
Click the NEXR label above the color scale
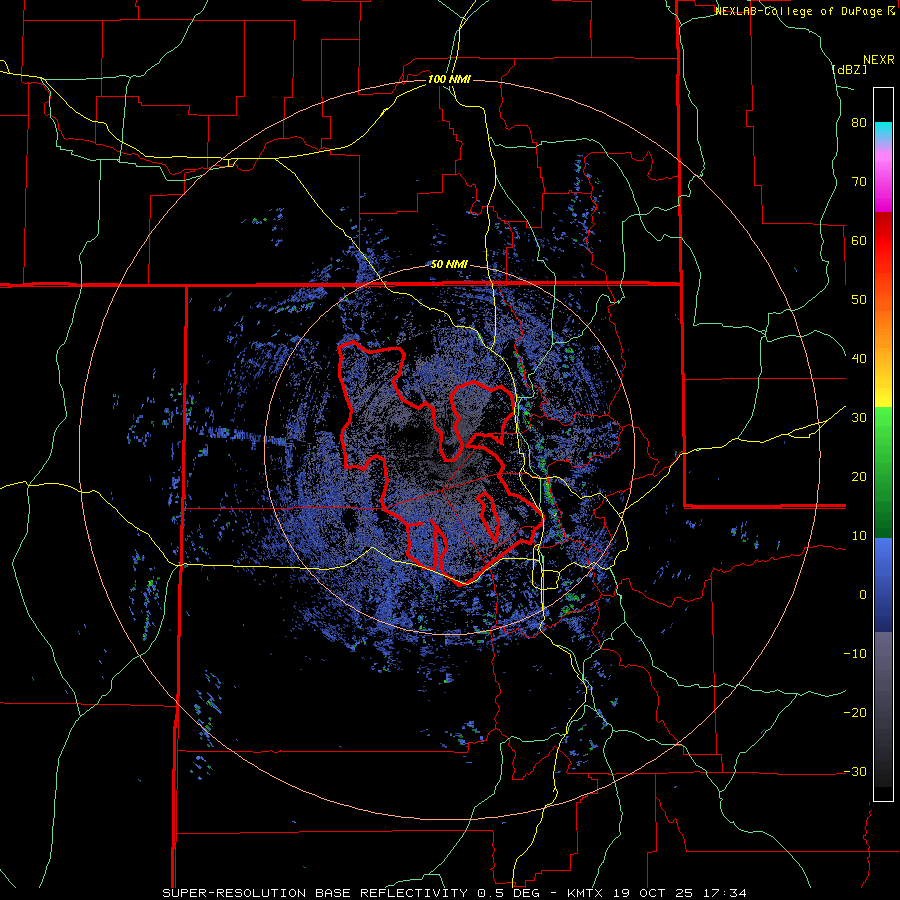(878, 60)
